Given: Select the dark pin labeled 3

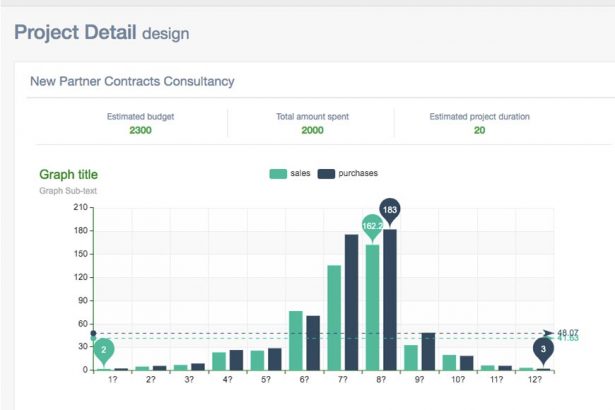Looking at the screenshot, I should (x=543, y=350).
